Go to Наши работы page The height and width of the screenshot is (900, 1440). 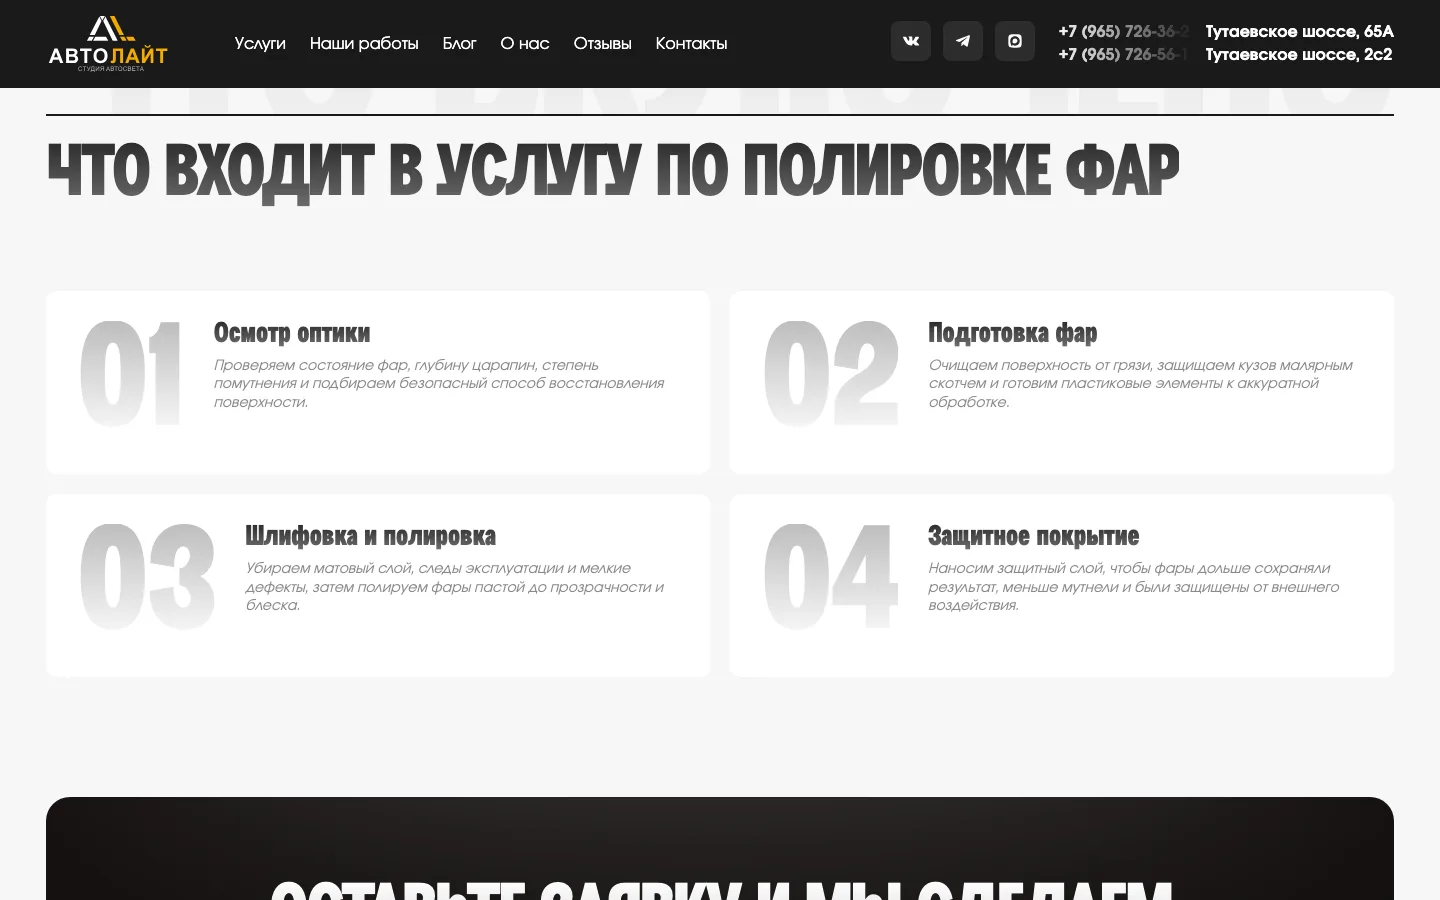[364, 43]
